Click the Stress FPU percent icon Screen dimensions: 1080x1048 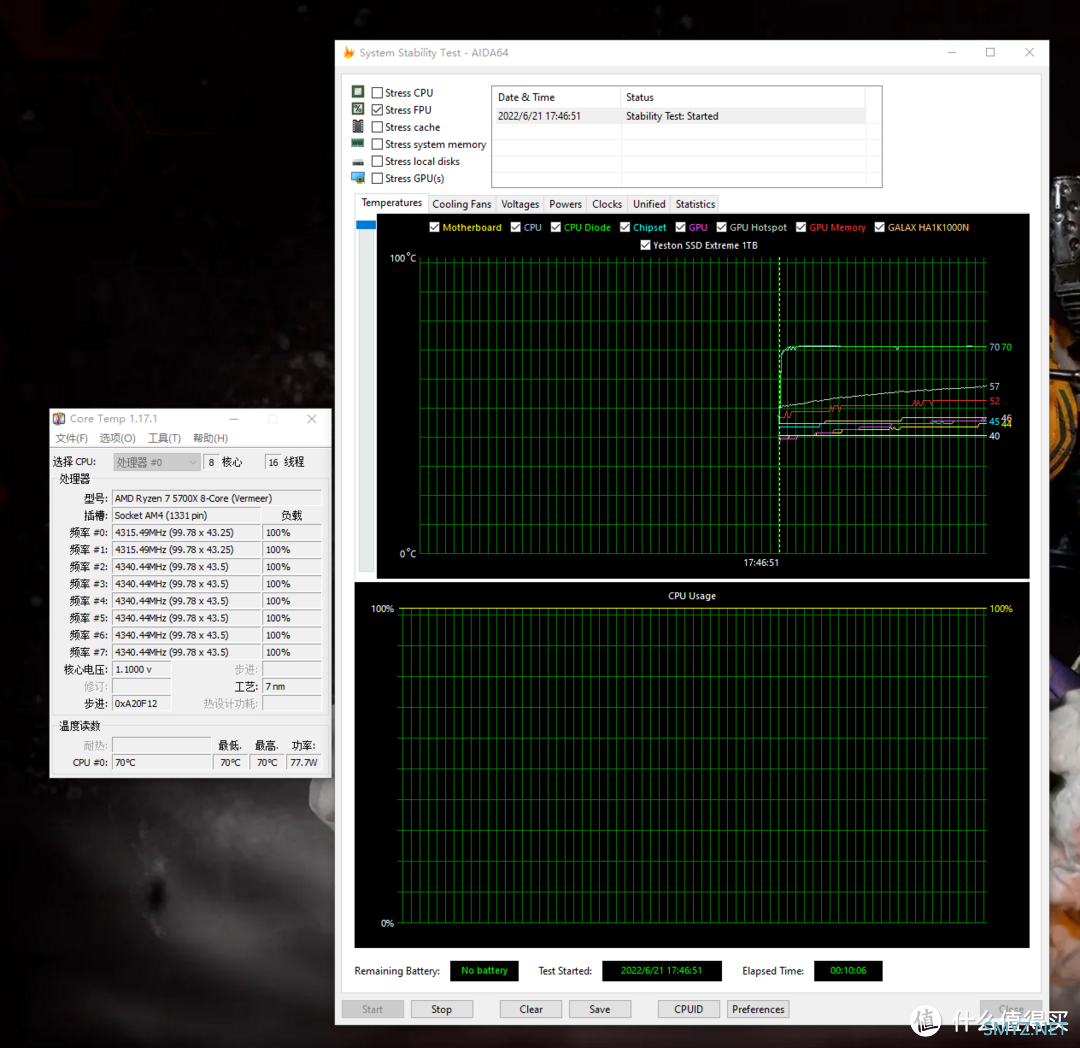click(x=357, y=109)
